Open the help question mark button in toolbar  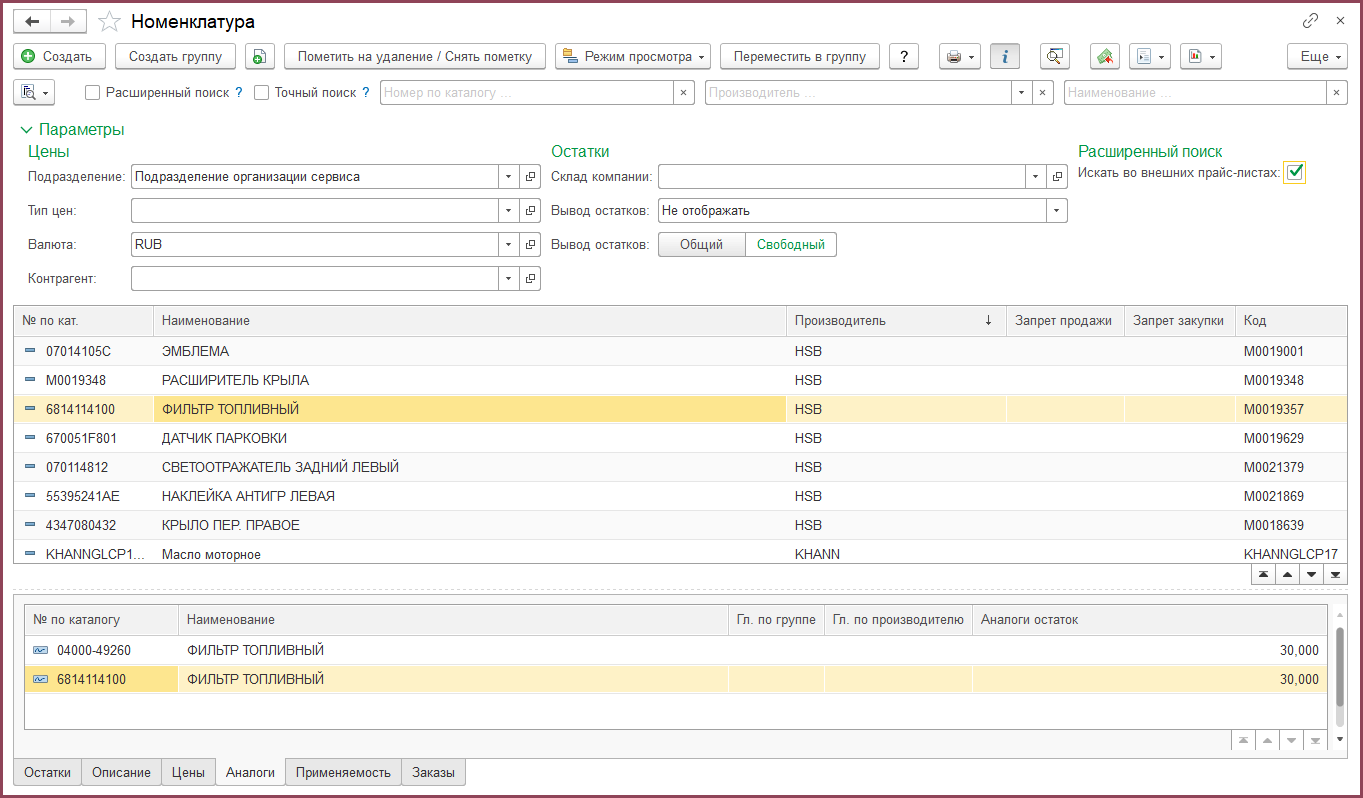(904, 57)
